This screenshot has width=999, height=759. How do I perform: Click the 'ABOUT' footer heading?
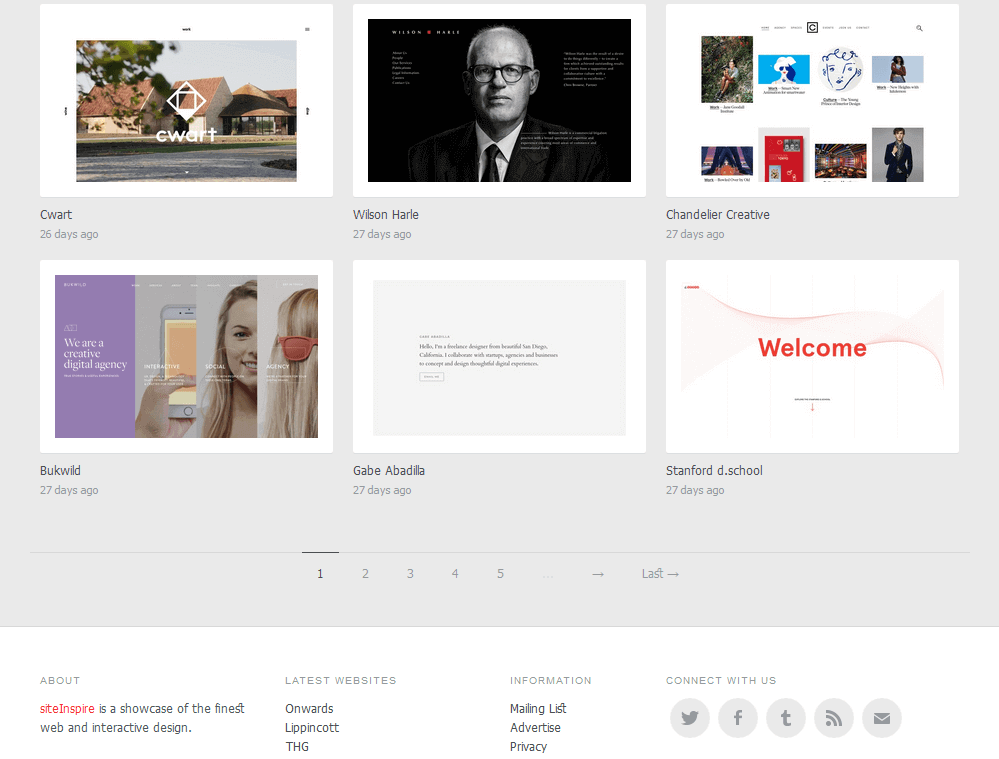coord(60,681)
